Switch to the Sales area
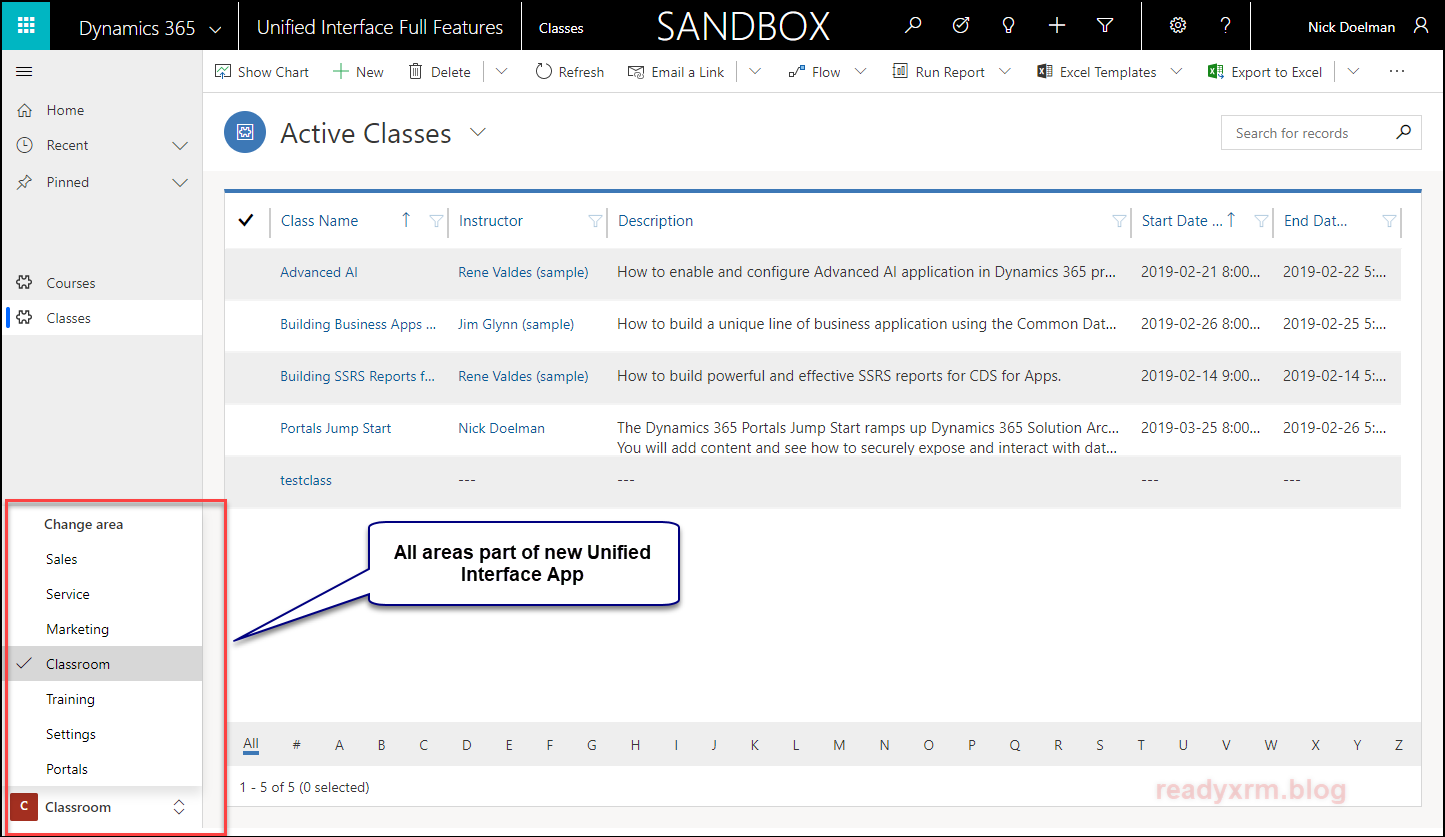This screenshot has height=837, width=1445. (62, 559)
